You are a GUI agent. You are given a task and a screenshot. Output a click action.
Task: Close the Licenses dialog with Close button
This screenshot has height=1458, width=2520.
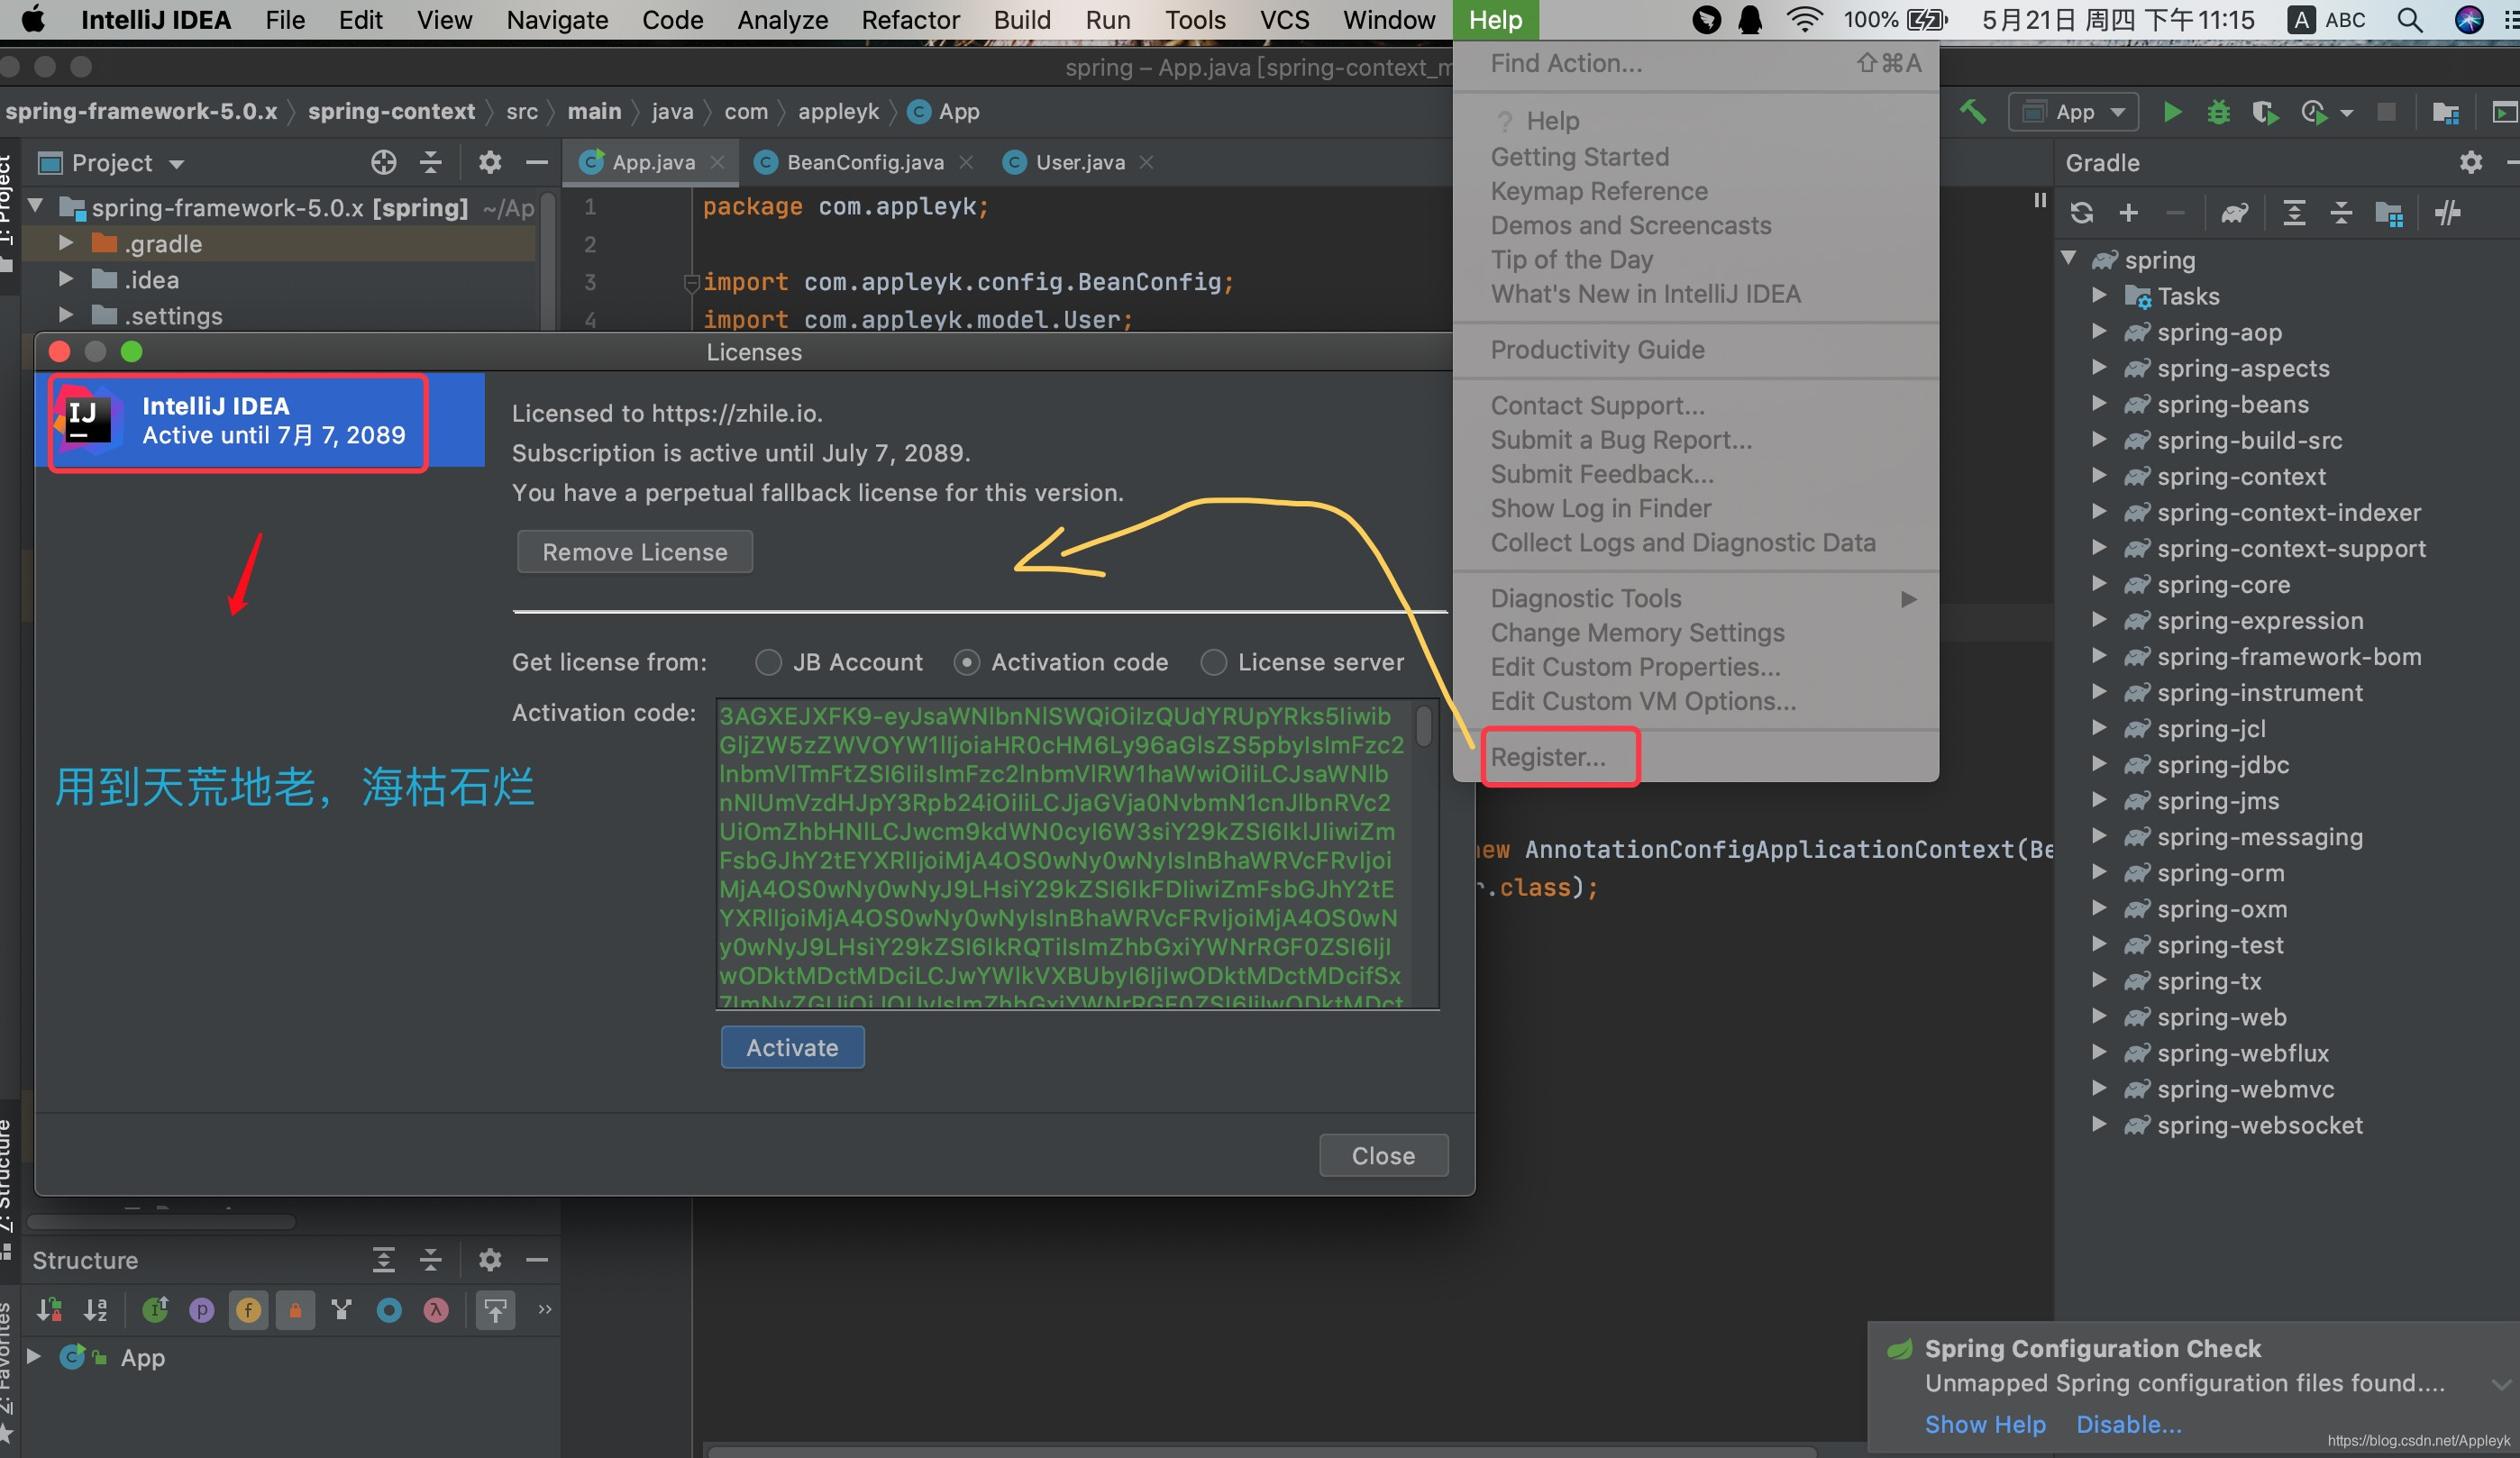(1383, 1155)
